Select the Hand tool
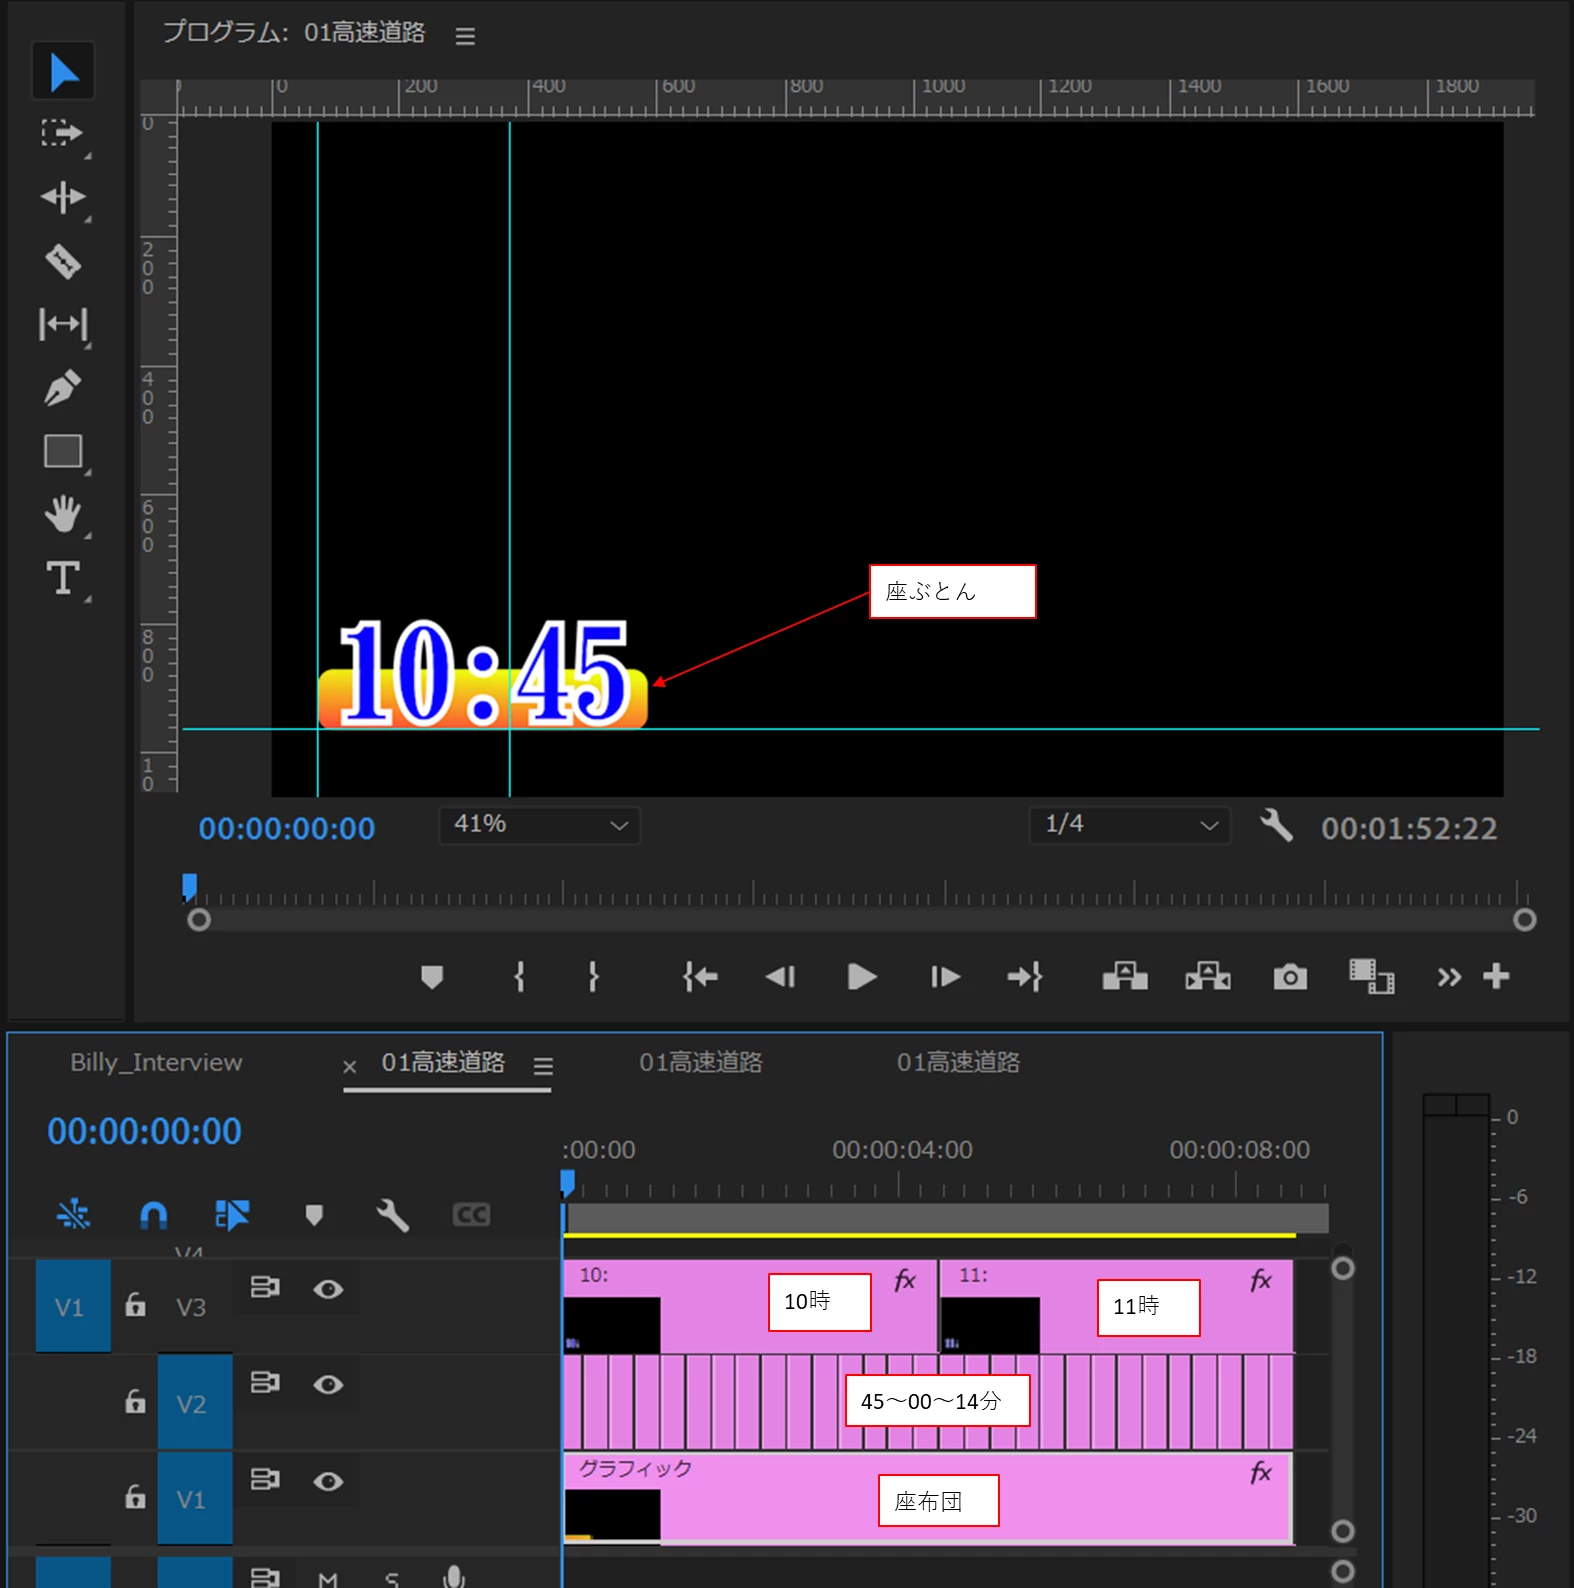This screenshot has height=1588, width=1574. (x=63, y=515)
